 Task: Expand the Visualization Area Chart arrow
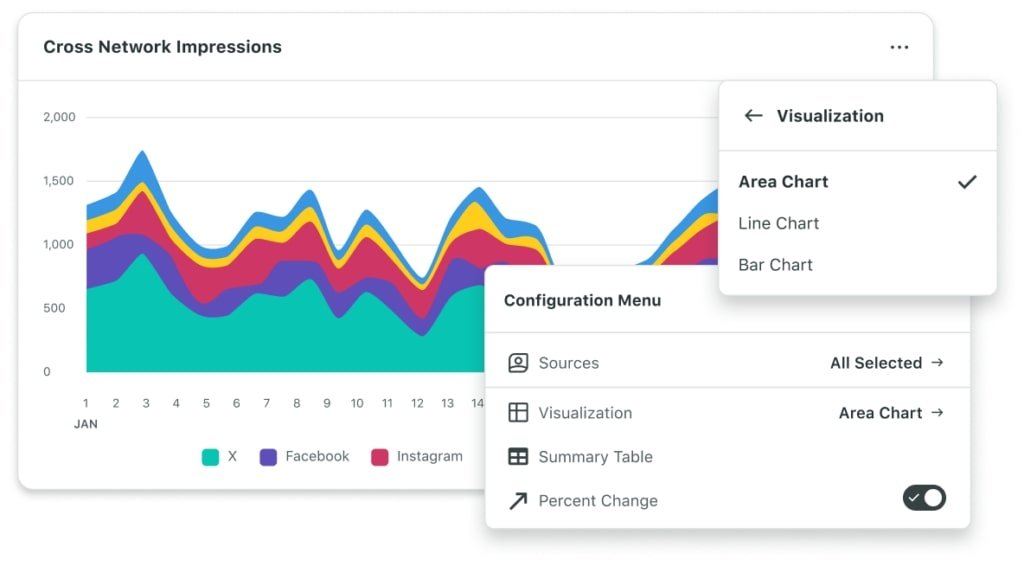(937, 413)
